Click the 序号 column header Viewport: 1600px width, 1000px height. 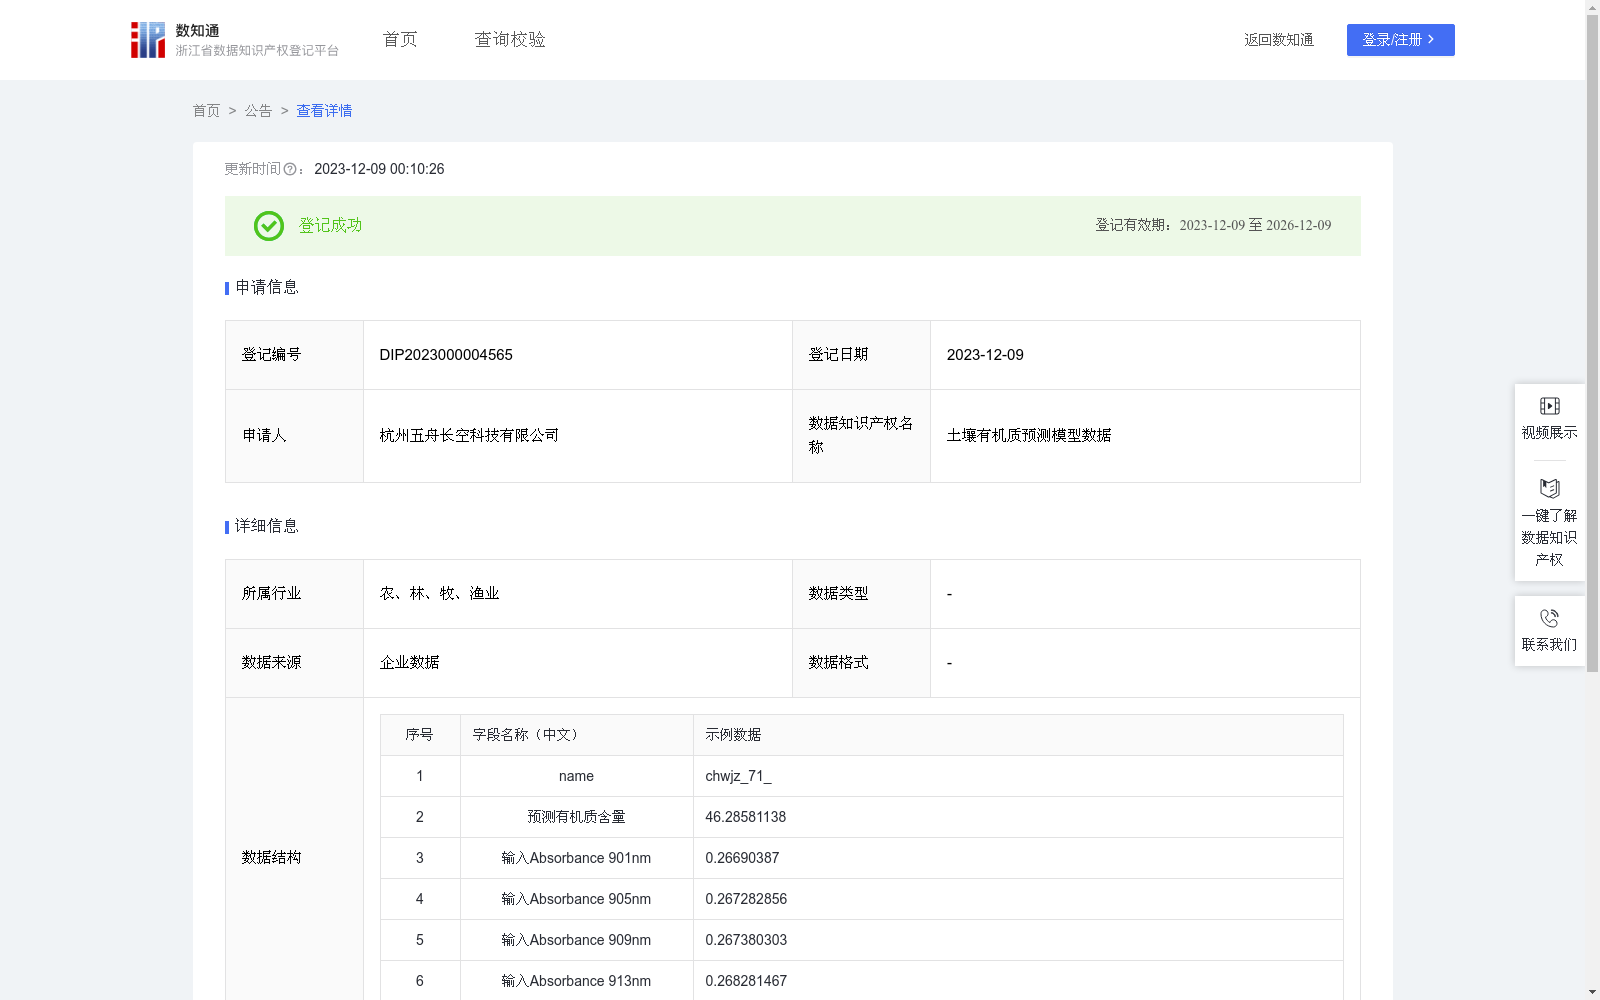click(420, 735)
